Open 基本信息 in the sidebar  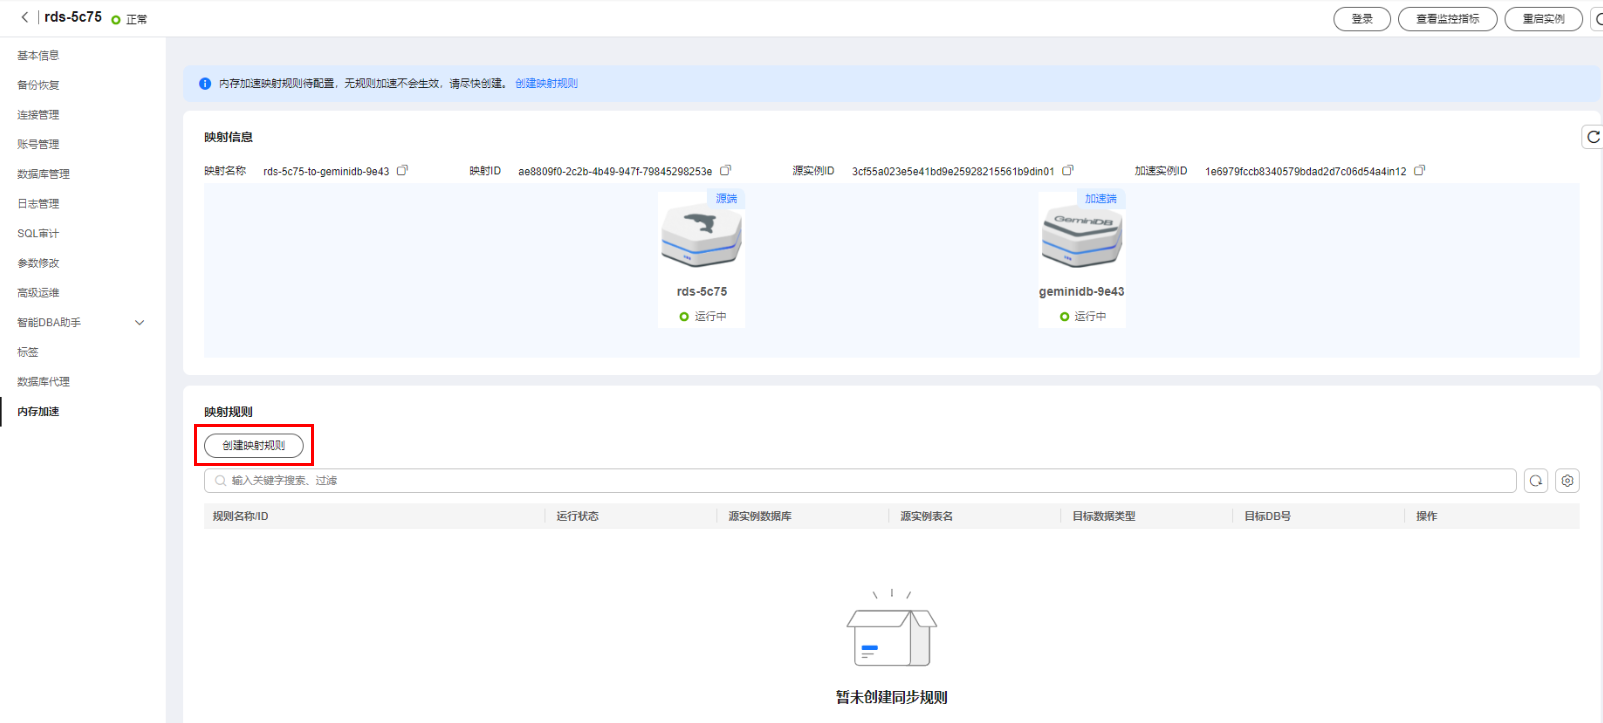click(38, 55)
